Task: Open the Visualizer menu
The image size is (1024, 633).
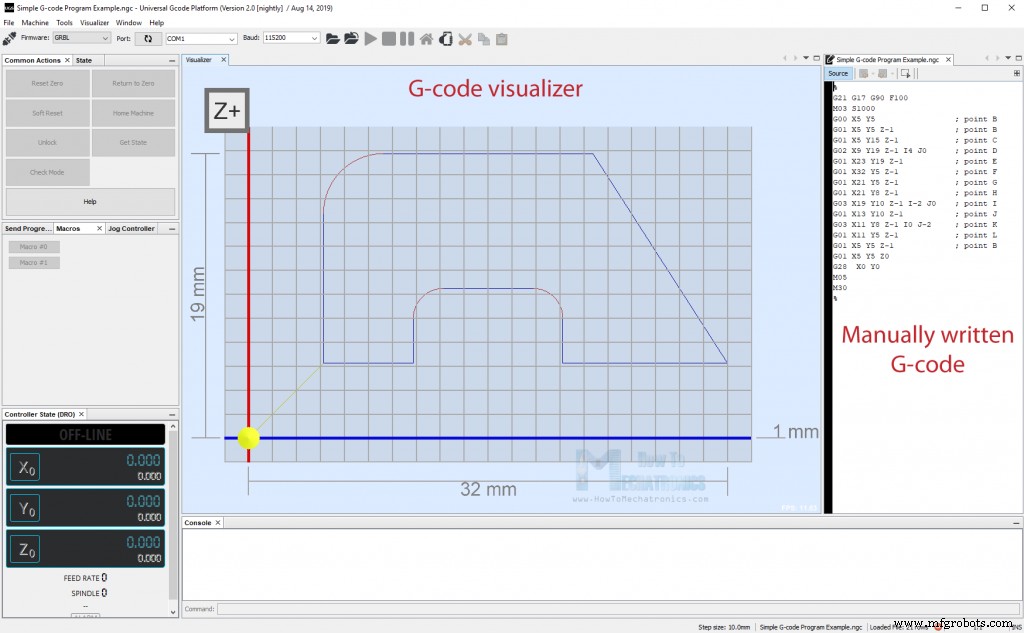Action: click(94, 22)
